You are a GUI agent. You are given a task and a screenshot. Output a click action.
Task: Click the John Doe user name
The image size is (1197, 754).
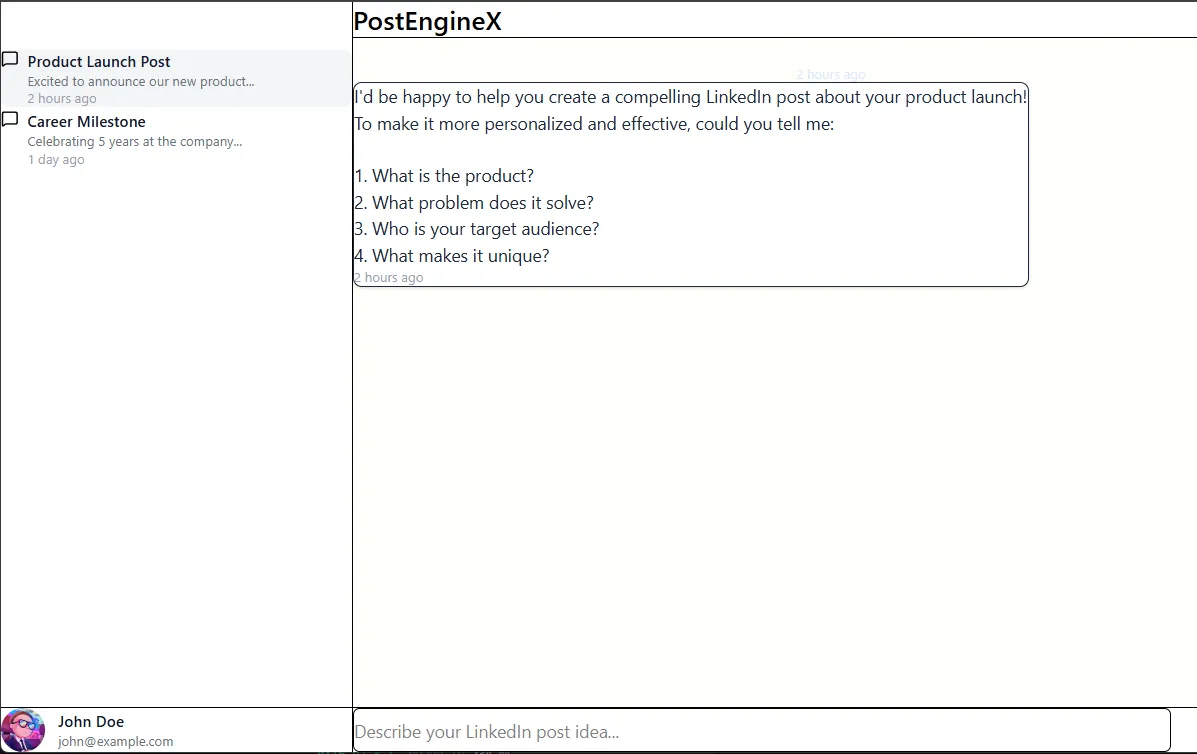tap(91, 722)
